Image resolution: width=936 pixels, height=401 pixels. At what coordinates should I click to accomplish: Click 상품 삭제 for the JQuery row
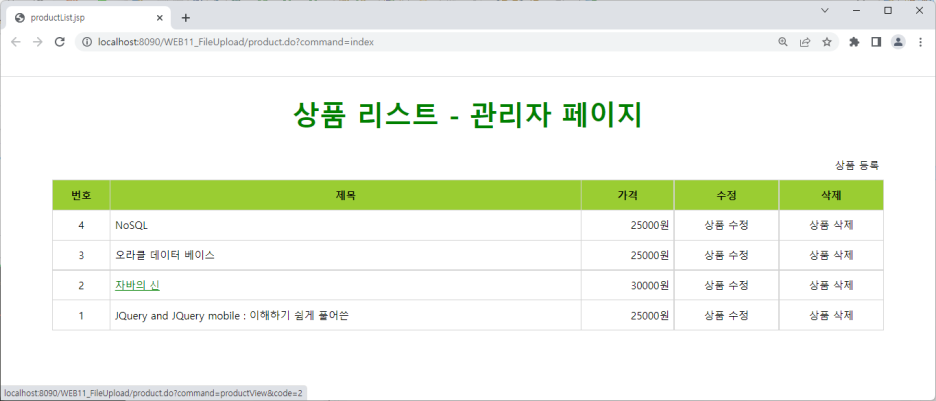[x=831, y=315]
